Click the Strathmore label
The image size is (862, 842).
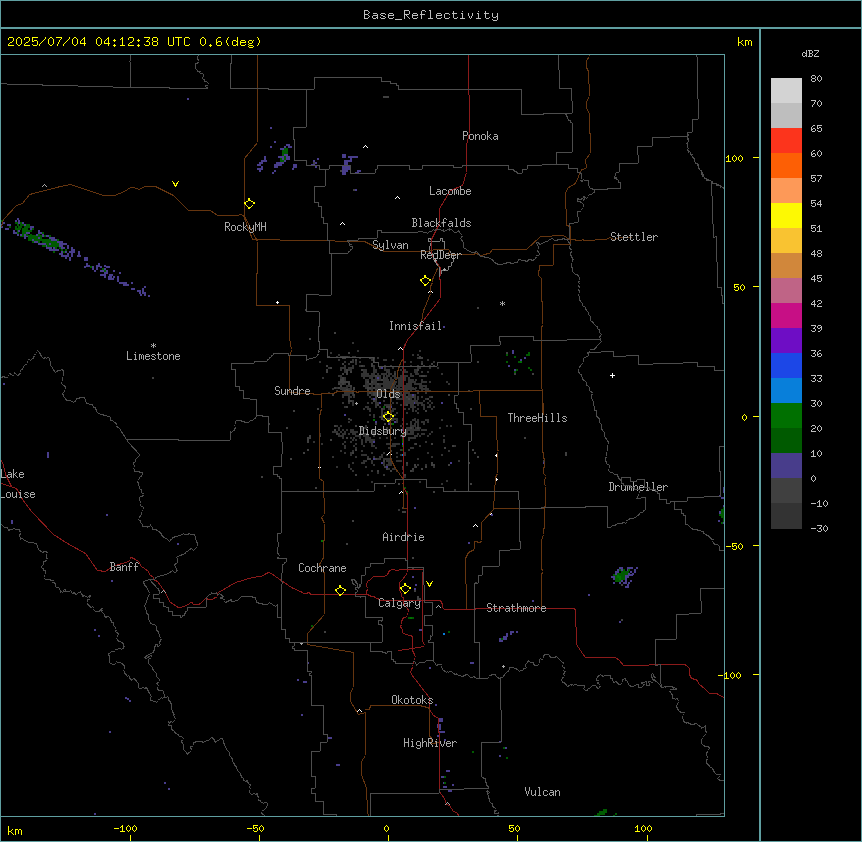(x=516, y=608)
